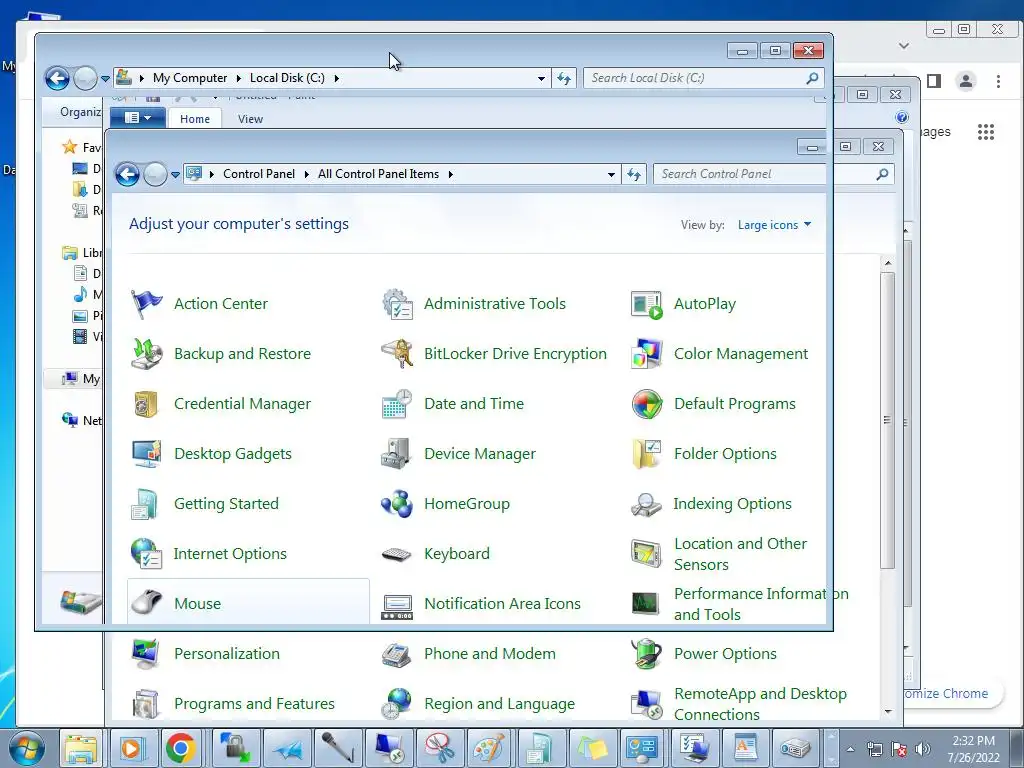Open Indexing Options magnifier icon
The height and width of the screenshot is (768, 1024).
click(647, 504)
